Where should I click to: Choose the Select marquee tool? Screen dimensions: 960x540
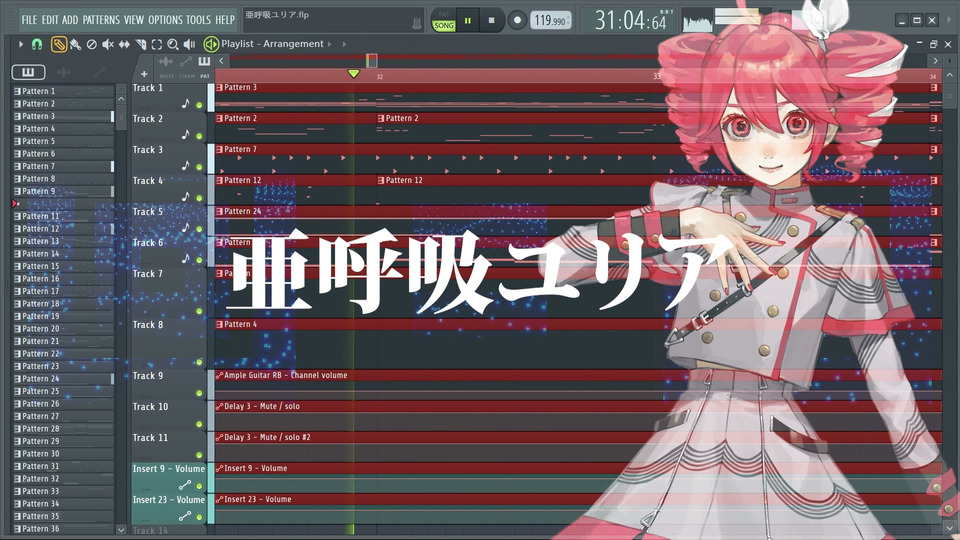coord(157,44)
